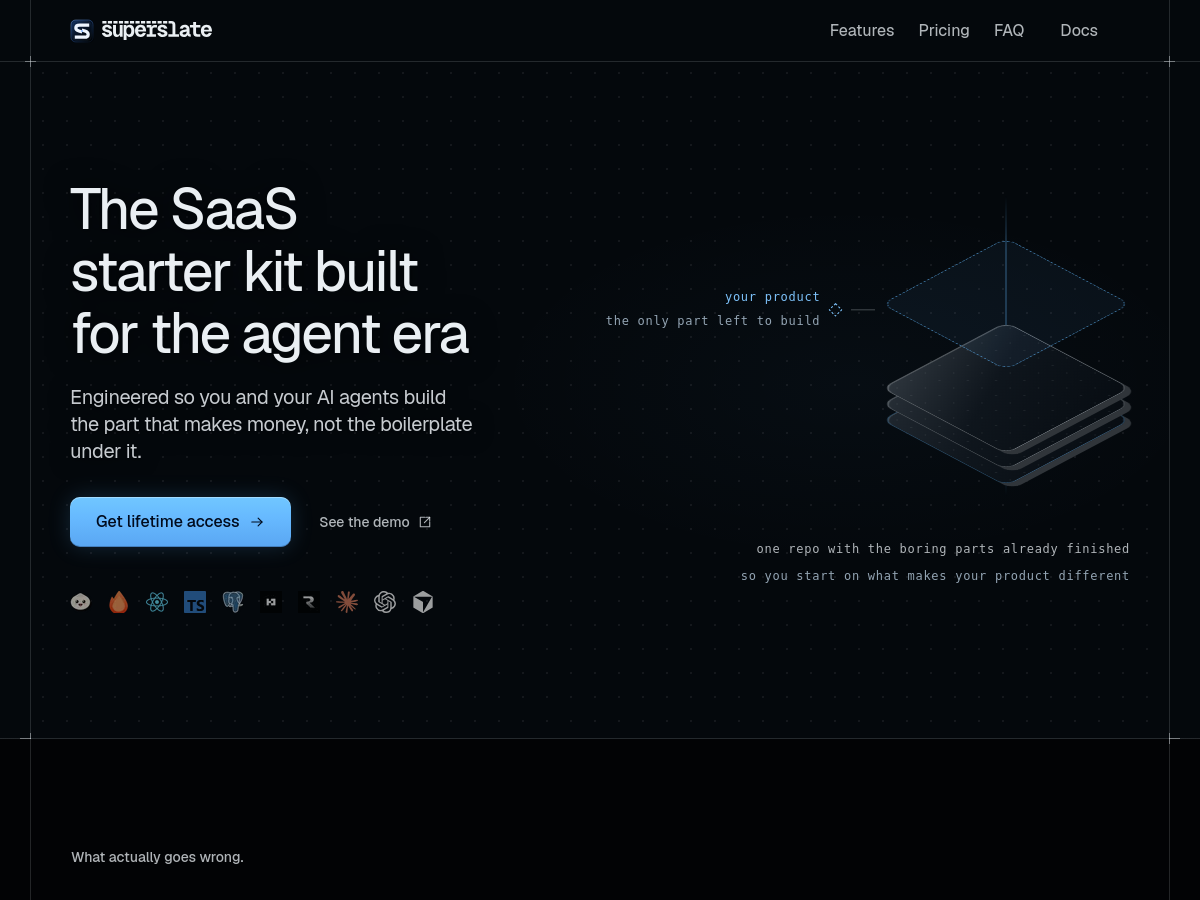1200x900 pixels.
Task: Click the OpenAI knot logo
Action: [385, 602]
